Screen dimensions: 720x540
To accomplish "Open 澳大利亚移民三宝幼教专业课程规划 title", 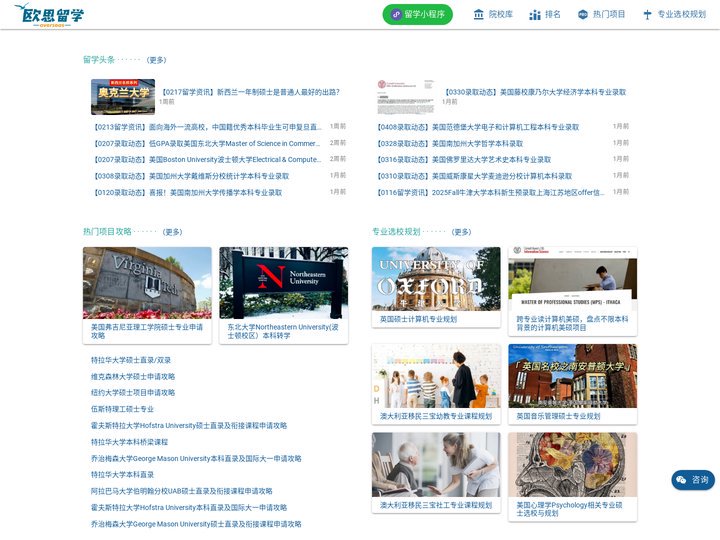I will click(x=436, y=416).
